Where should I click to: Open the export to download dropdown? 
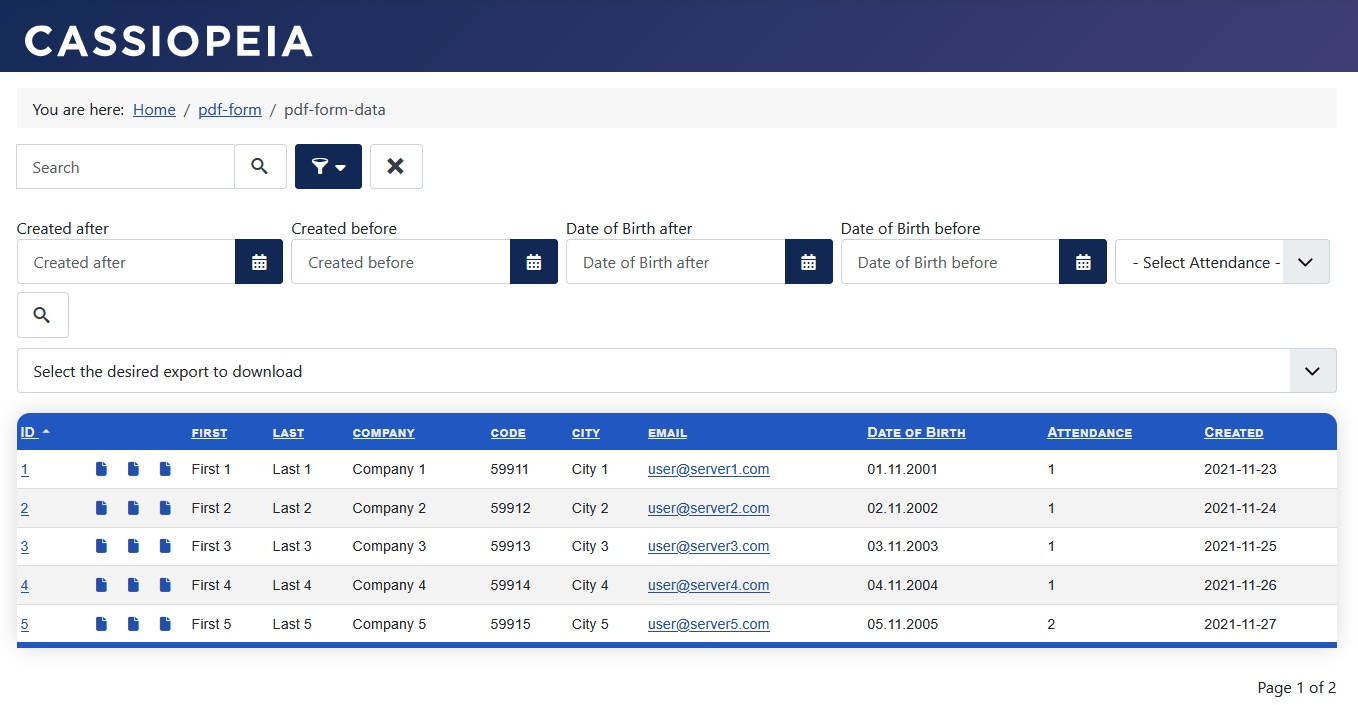pyautogui.click(x=677, y=371)
